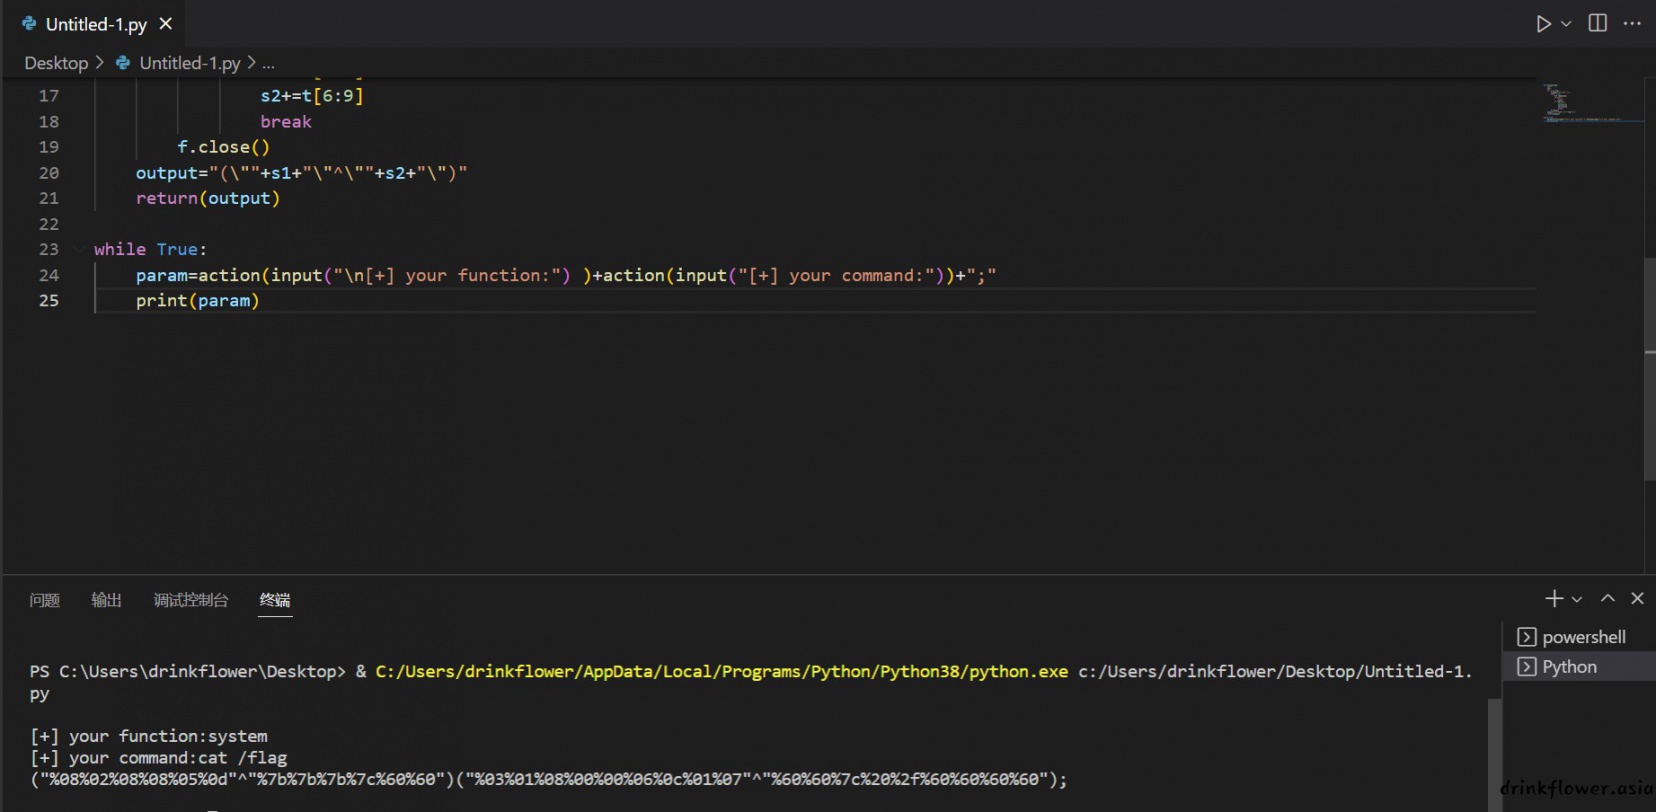Select the Python terminal entry

(1580, 667)
